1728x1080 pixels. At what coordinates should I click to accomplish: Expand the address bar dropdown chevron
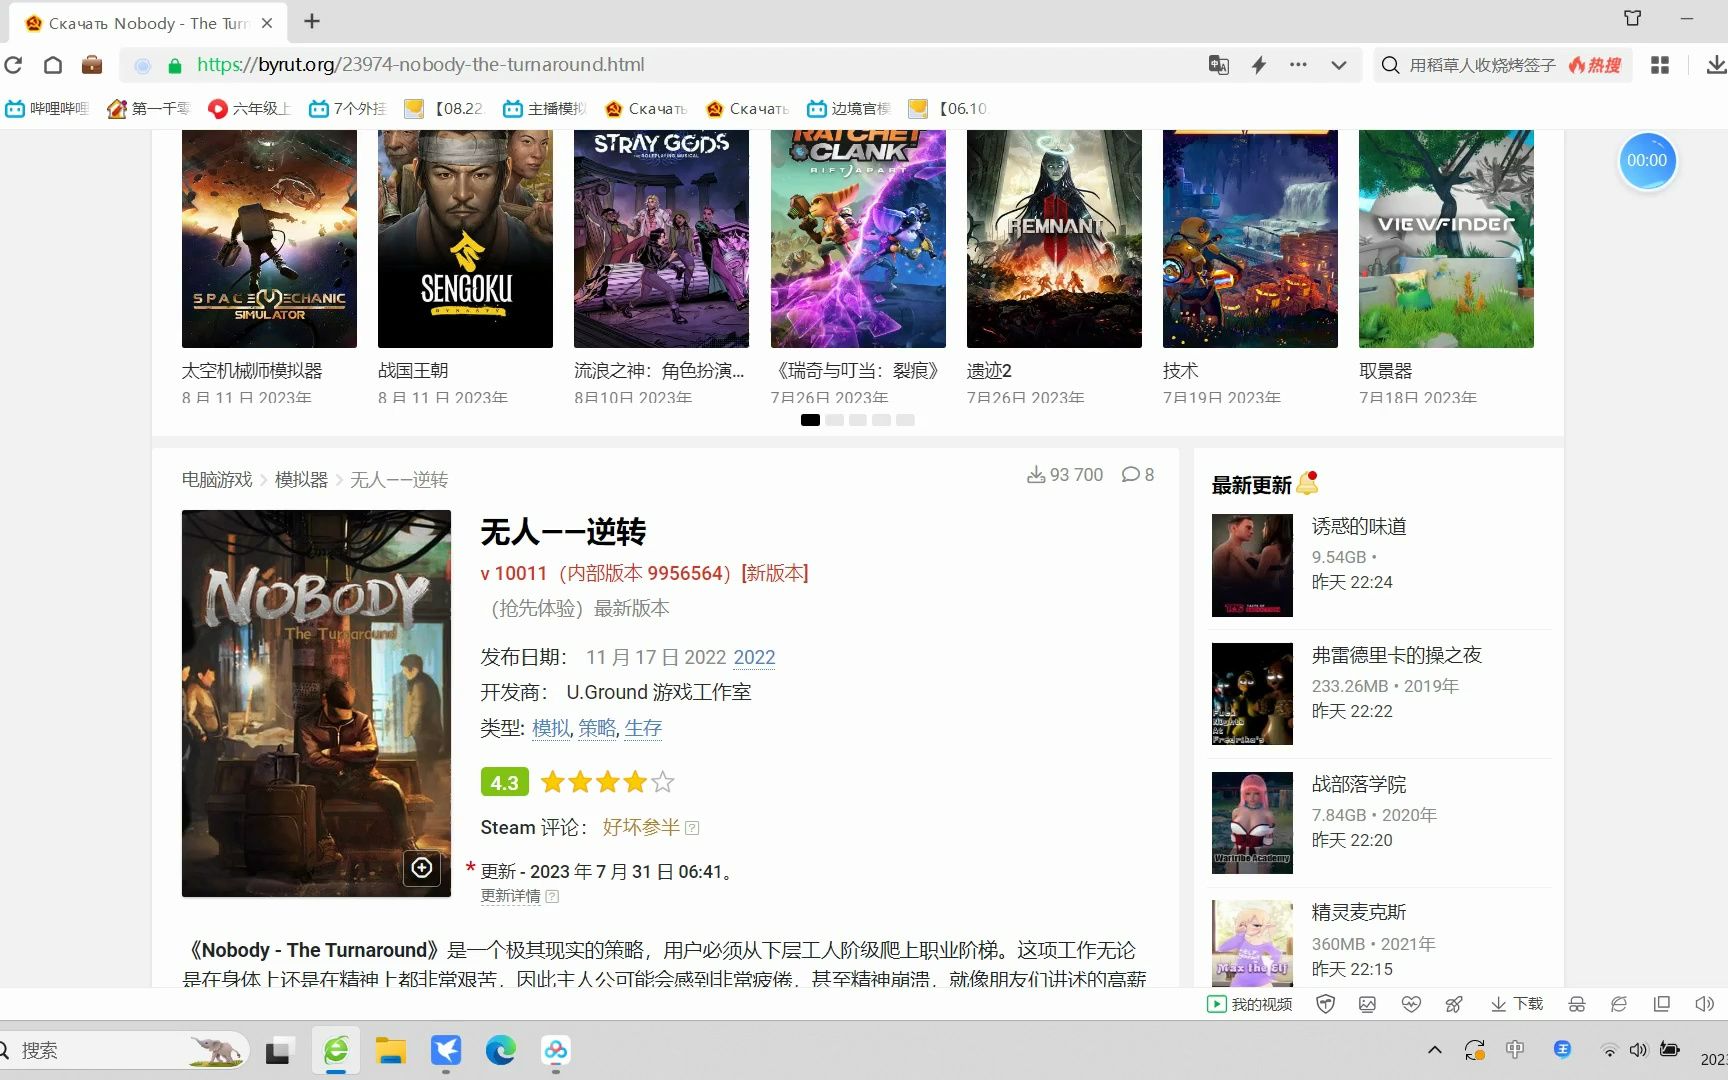[1338, 65]
